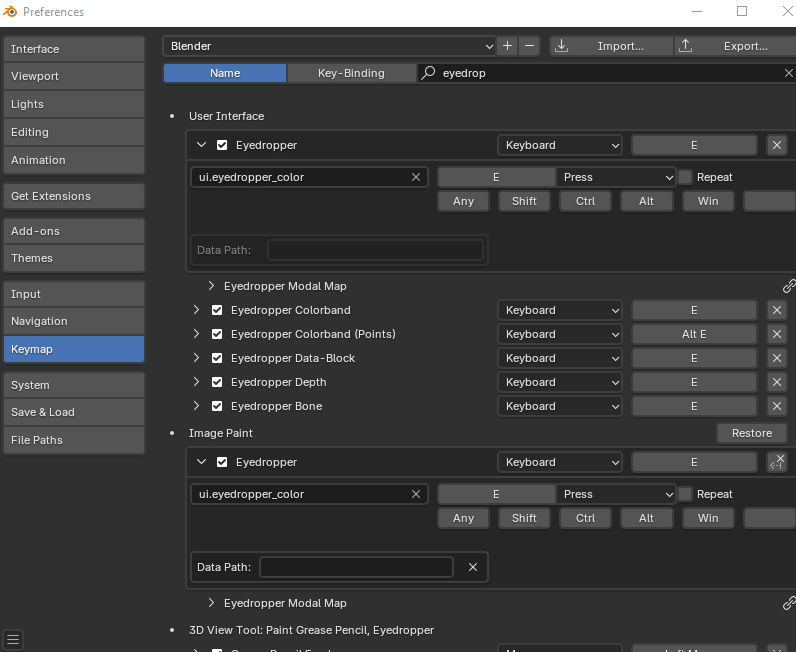
Task: Click the Restore button for Image Paint
Action: click(751, 433)
